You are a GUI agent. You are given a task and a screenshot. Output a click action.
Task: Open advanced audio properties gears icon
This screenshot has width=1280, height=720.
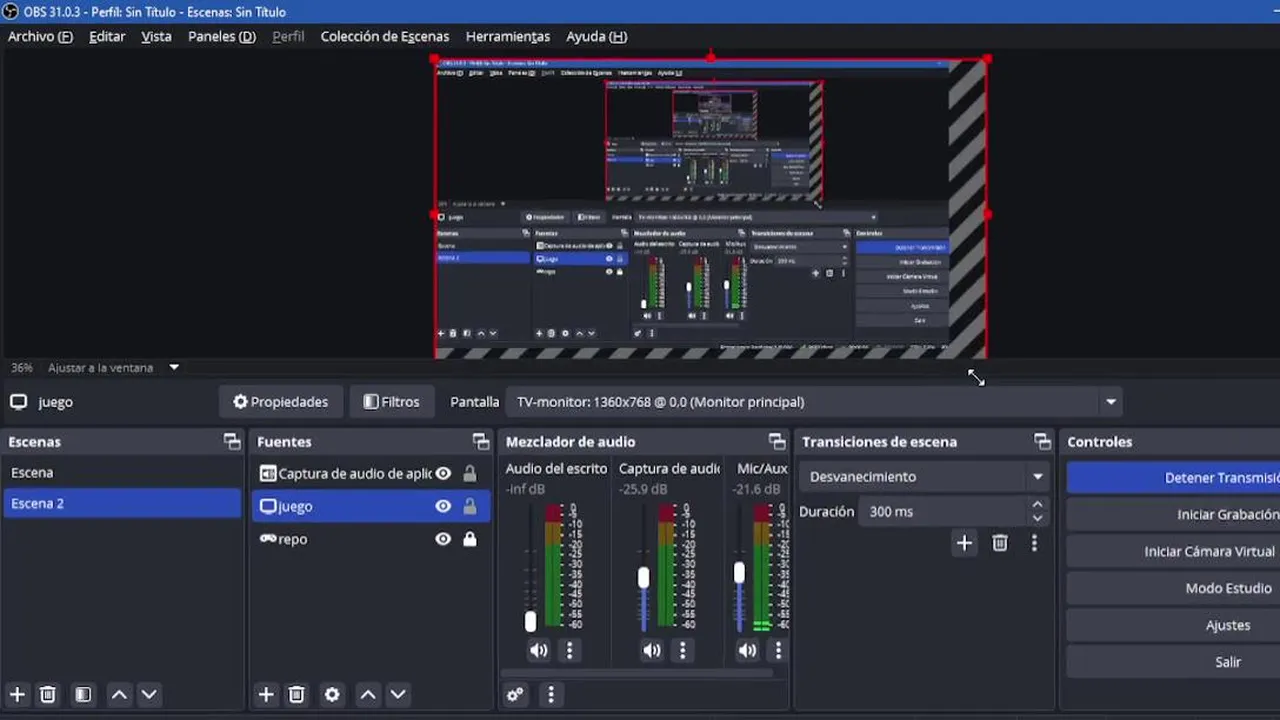515,694
